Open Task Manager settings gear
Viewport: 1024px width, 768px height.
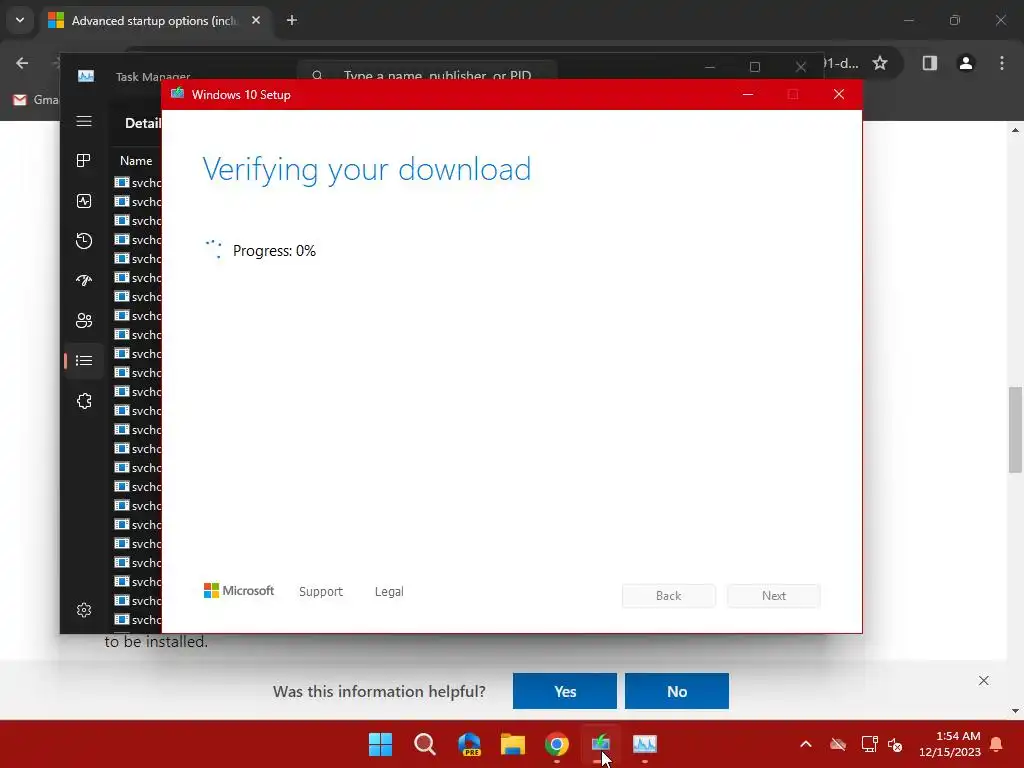pyautogui.click(x=84, y=610)
